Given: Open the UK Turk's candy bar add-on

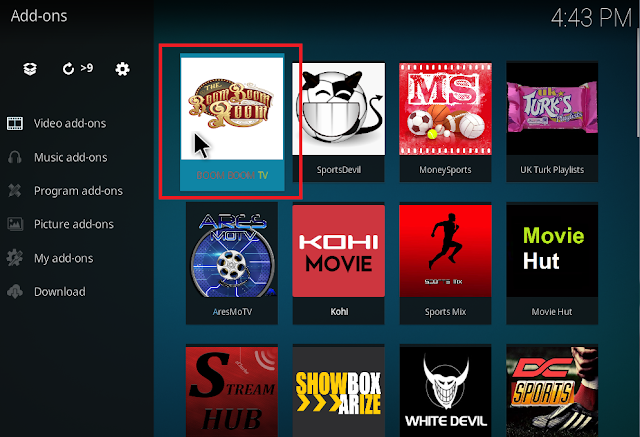Looking at the screenshot, I should [x=552, y=109].
